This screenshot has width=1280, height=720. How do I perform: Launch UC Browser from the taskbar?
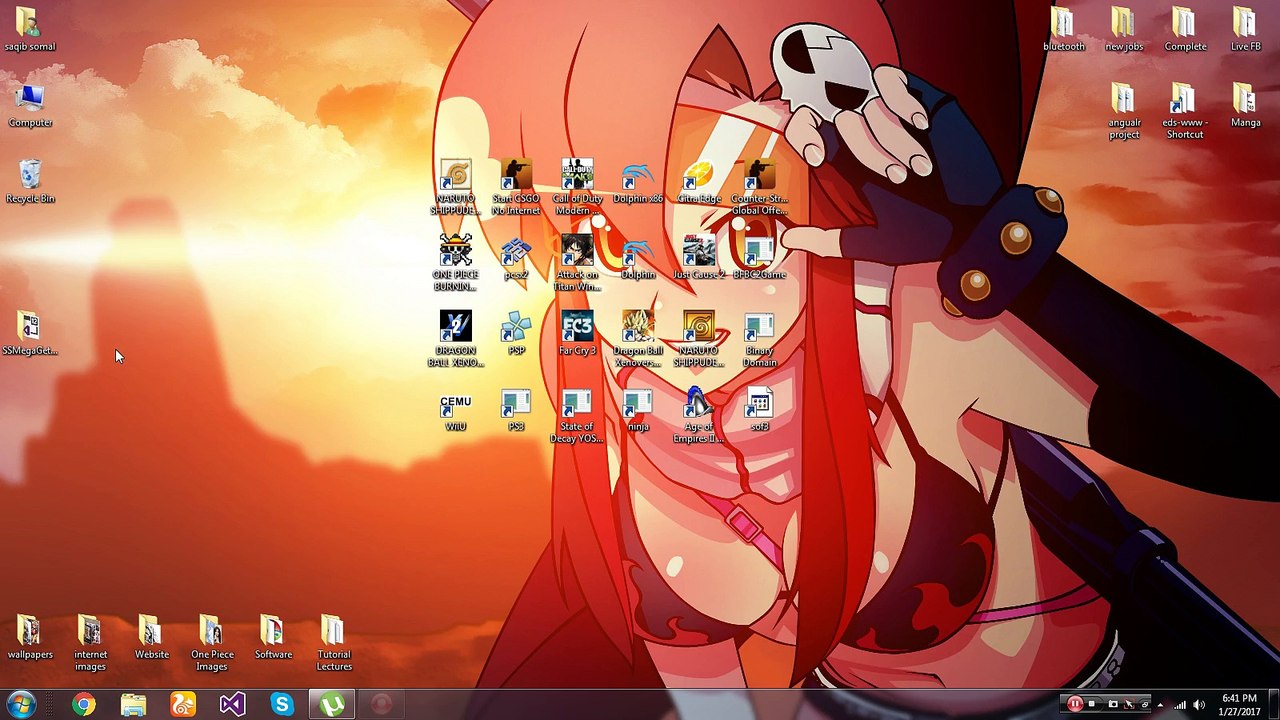click(x=183, y=705)
